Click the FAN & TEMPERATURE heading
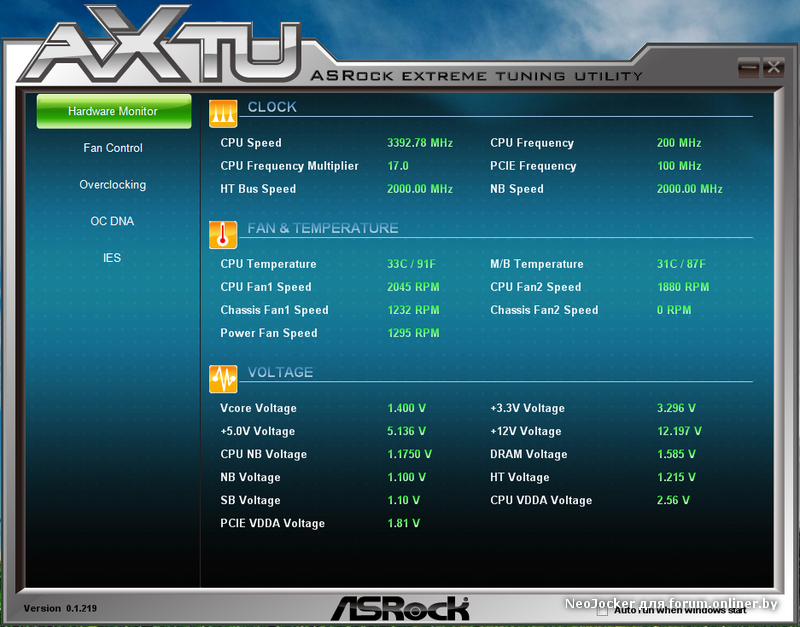The image size is (800, 627). (322, 228)
